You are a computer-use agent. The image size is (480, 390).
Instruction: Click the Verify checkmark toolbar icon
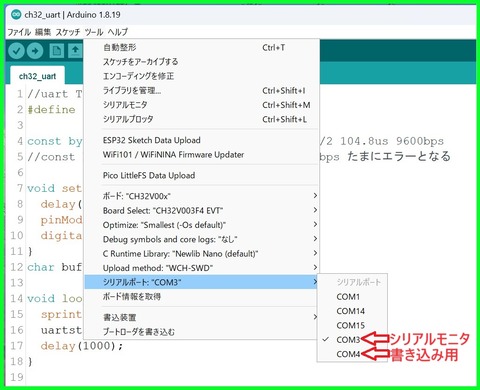[x=16, y=51]
